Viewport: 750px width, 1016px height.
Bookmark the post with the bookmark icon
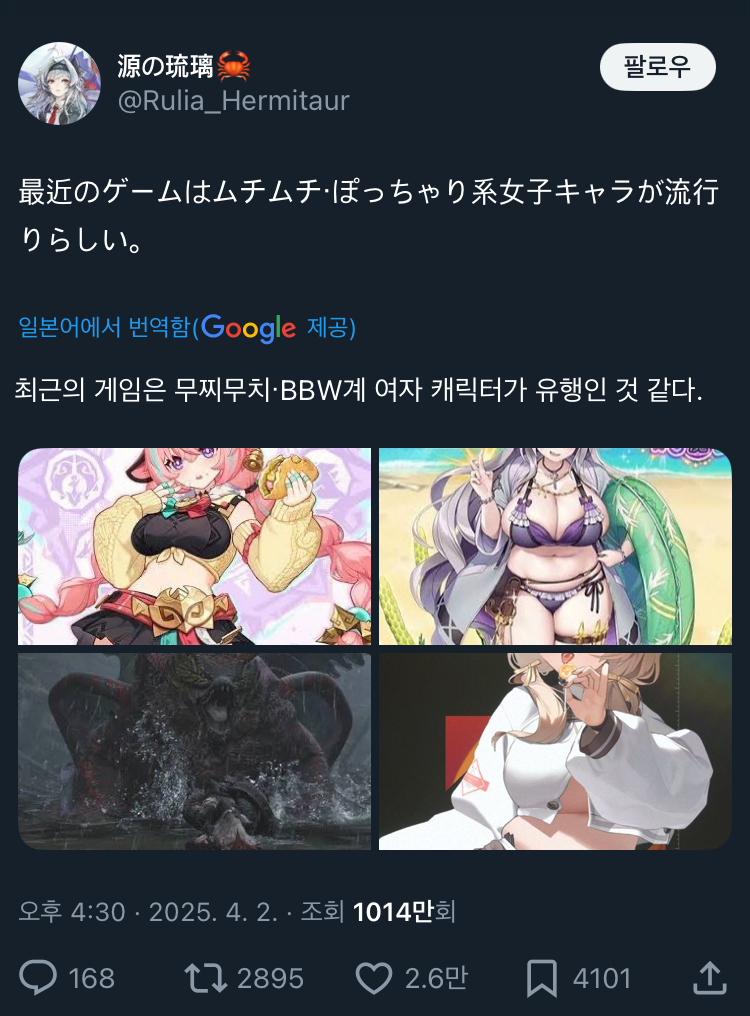coord(542,978)
